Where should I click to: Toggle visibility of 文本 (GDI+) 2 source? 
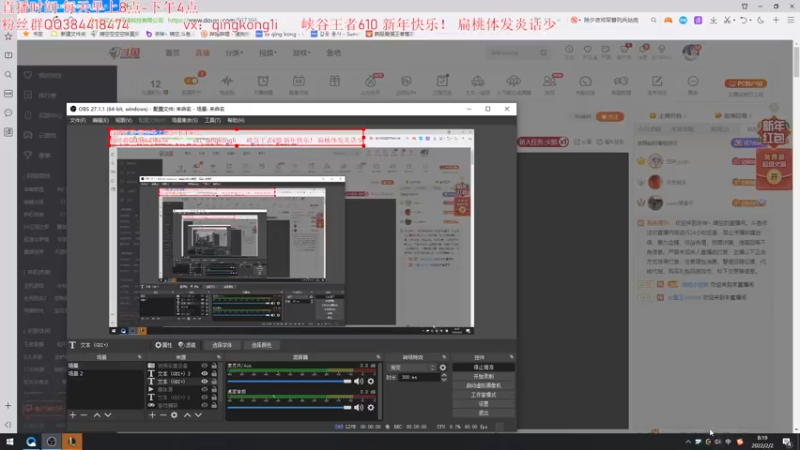coord(205,397)
